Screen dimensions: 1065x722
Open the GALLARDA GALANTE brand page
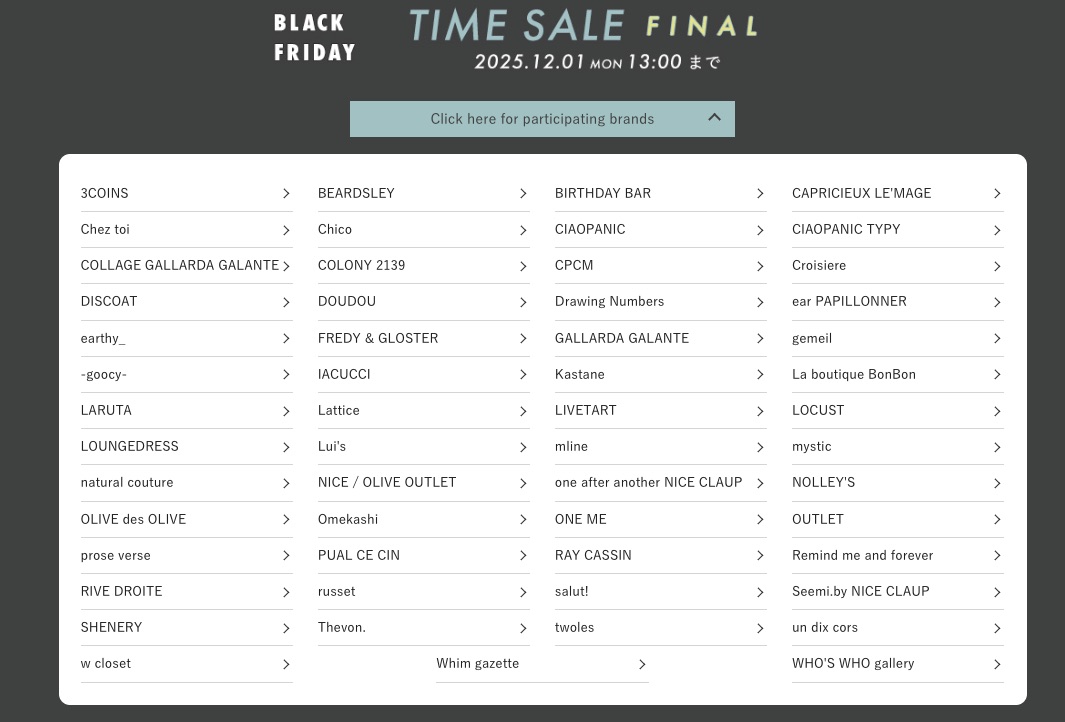click(x=622, y=338)
